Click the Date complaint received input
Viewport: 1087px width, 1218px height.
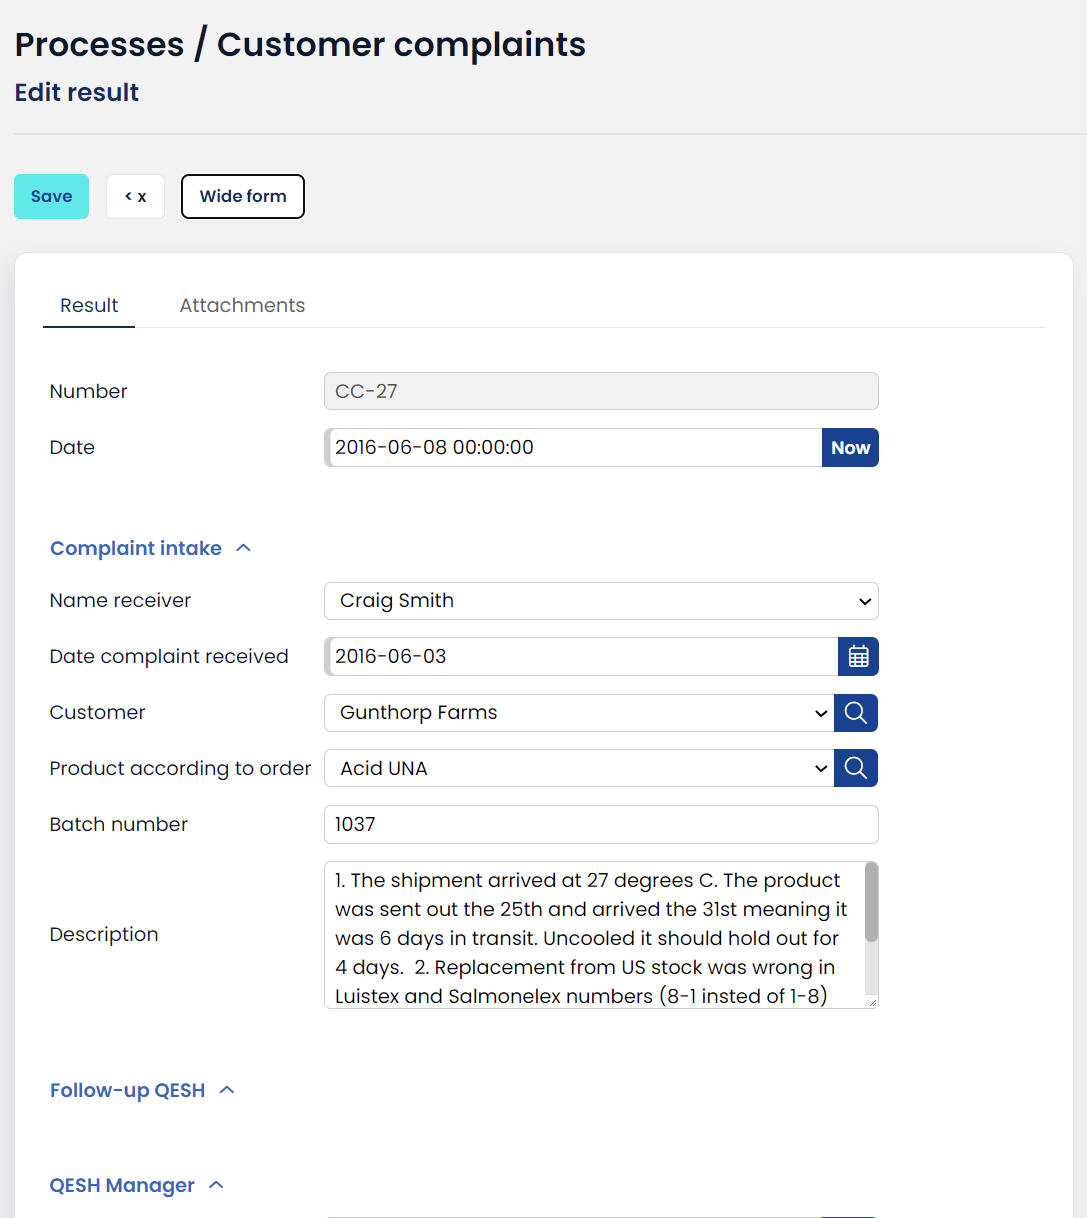[x=581, y=657]
